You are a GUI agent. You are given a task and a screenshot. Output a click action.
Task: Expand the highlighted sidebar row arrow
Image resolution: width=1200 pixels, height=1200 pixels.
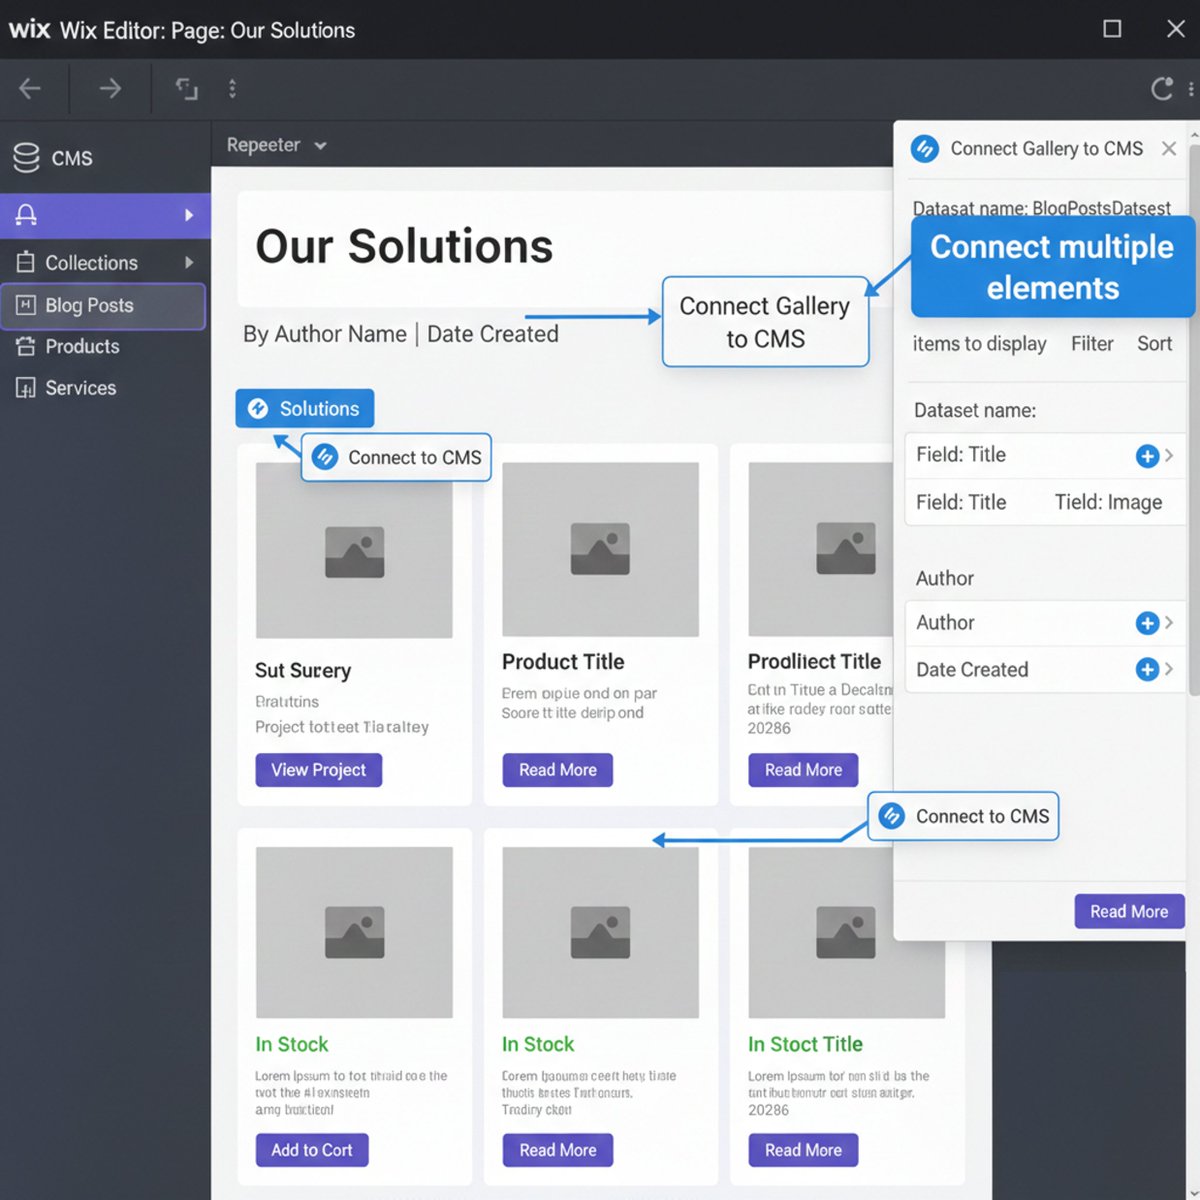click(189, 215)
